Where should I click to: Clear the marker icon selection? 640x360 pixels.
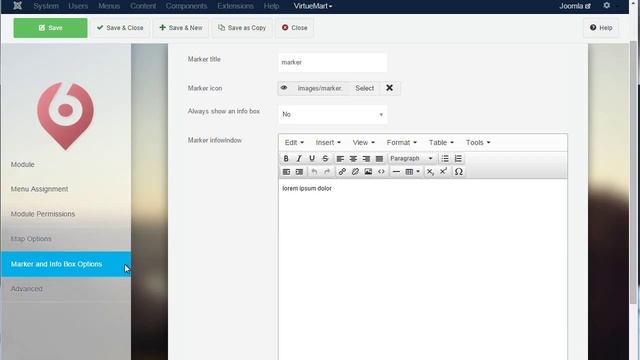pyautogui.click(x=389, y=88)
